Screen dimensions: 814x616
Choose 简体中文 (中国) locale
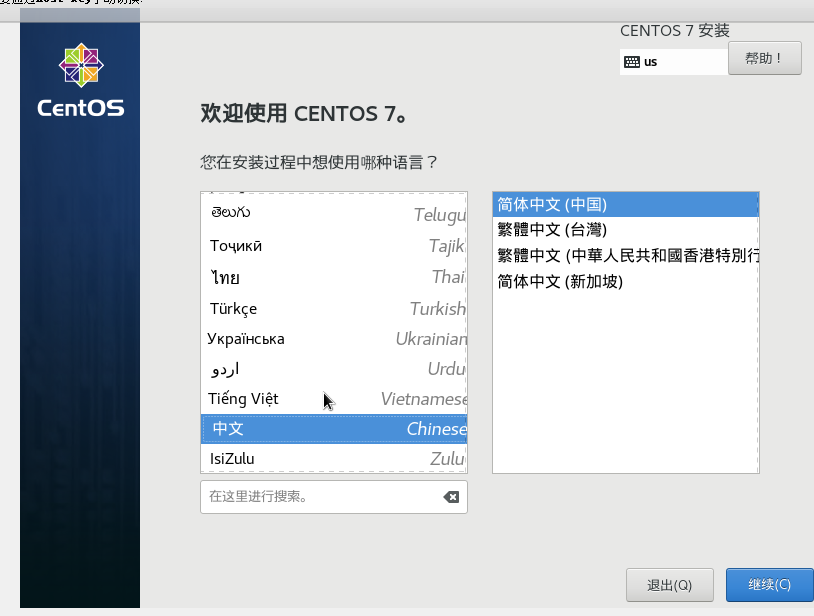pyautogui.click(x=626, y=204)
